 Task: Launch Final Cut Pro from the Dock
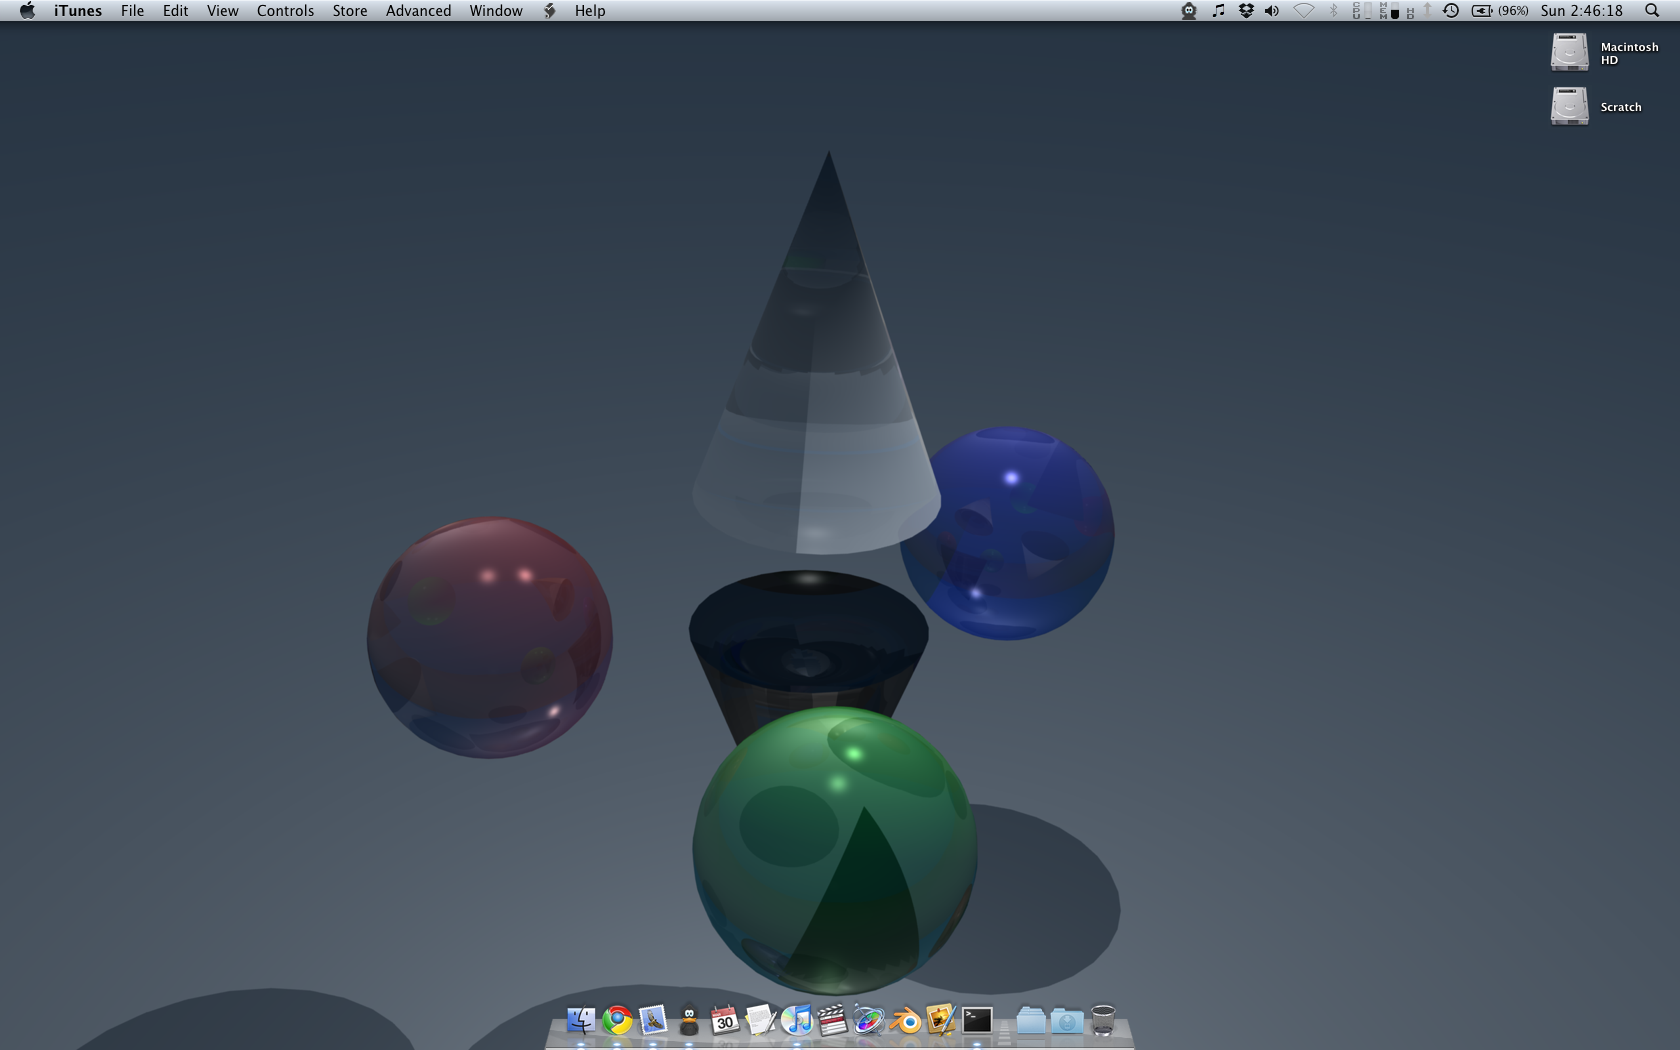(x=833, y=1020)
